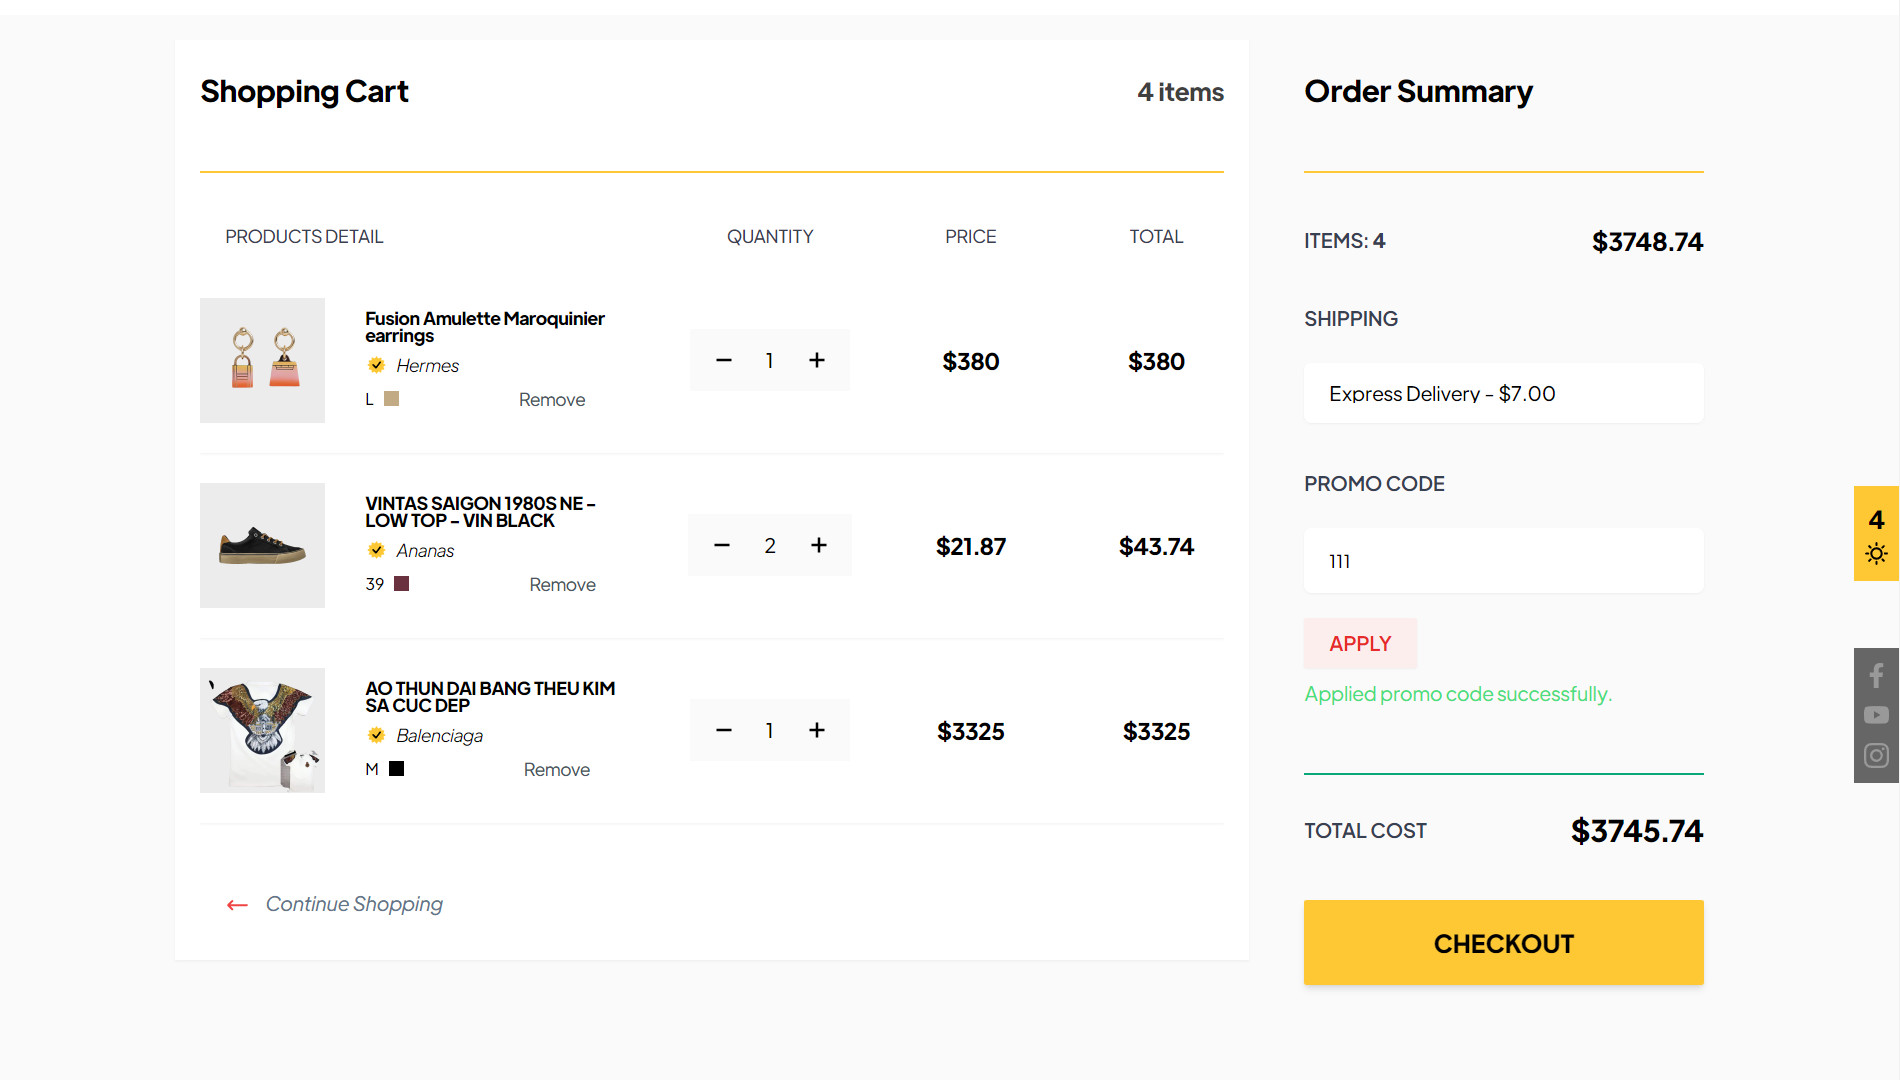Screen dimensions: 1900x1080
Task: Open the Vintas Saigon sneaker thumbnail
Action: coord(262,546)
